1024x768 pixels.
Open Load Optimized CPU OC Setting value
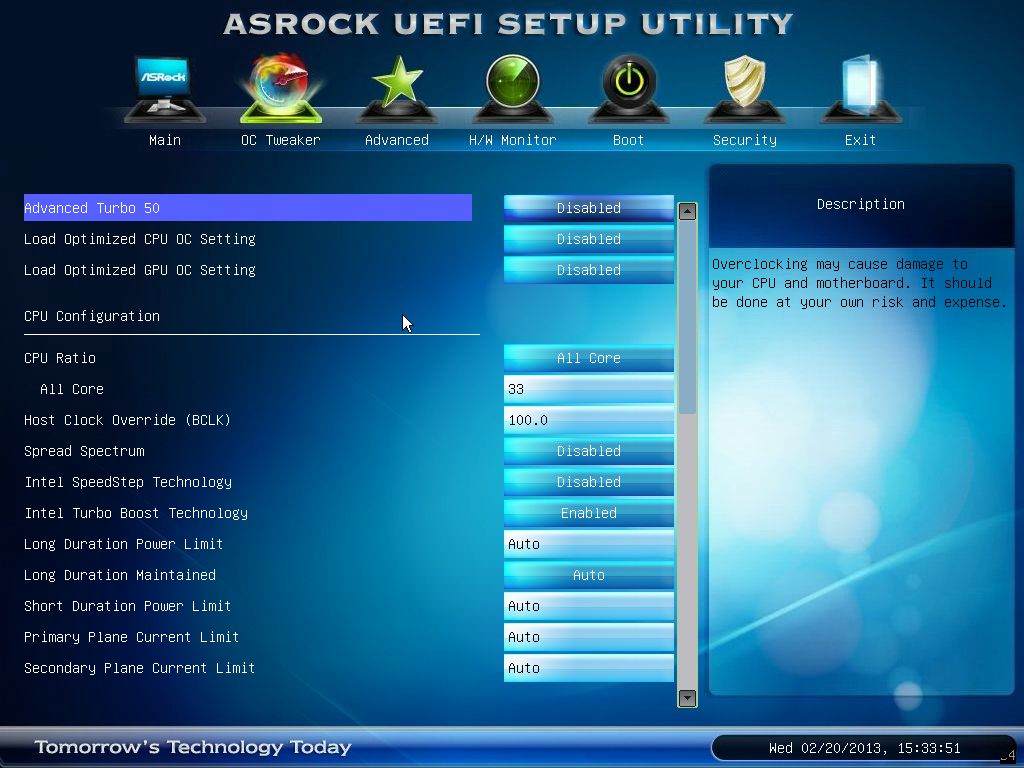click(x=588, y=239)
